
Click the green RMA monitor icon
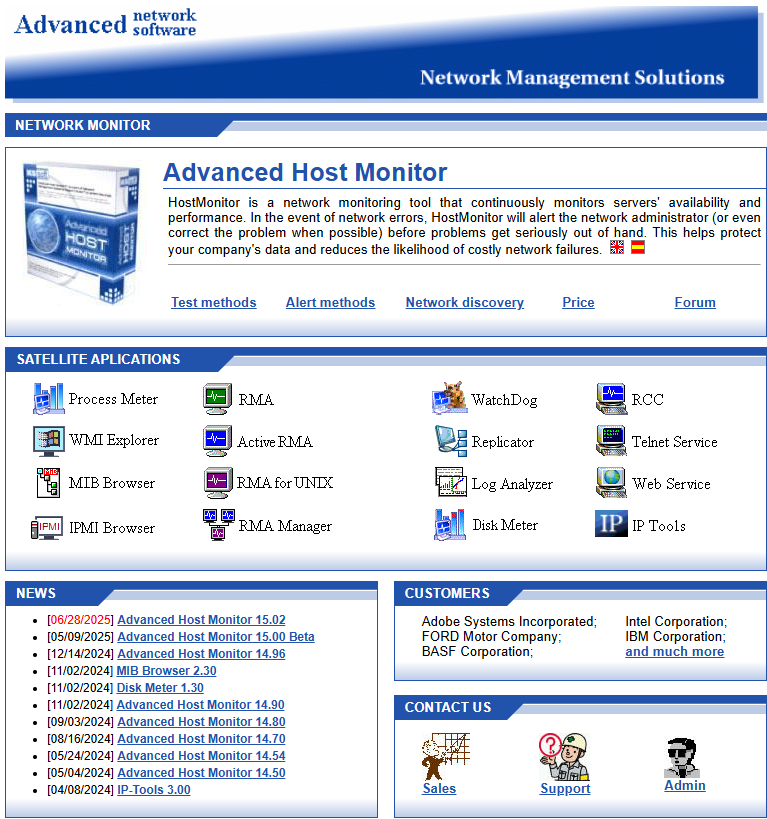pyautogui.click(x=217, y=399)
